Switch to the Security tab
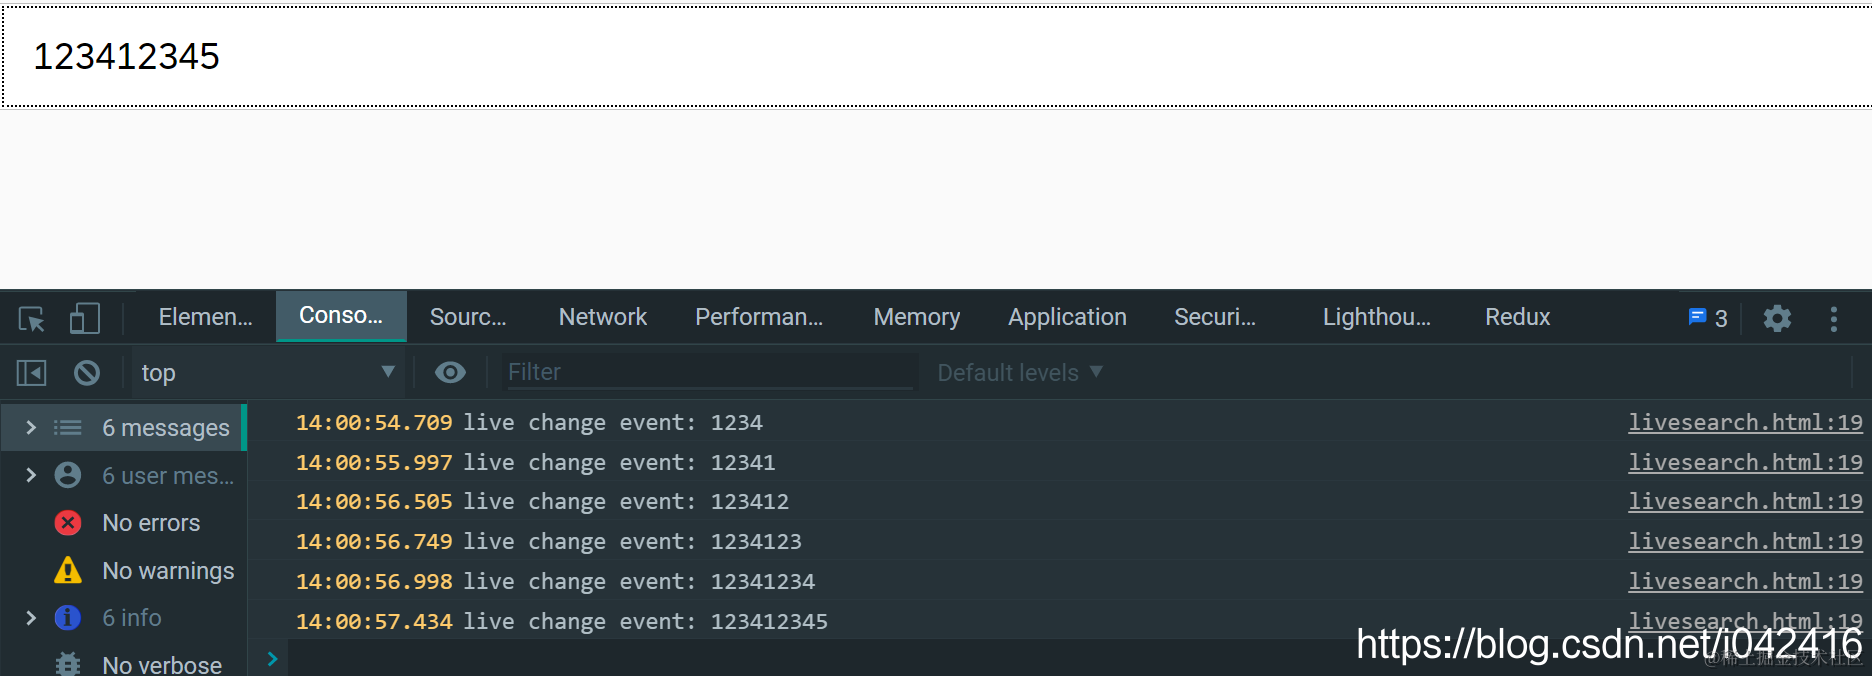Screen dimensions: 1872x676 [1215, 318]
